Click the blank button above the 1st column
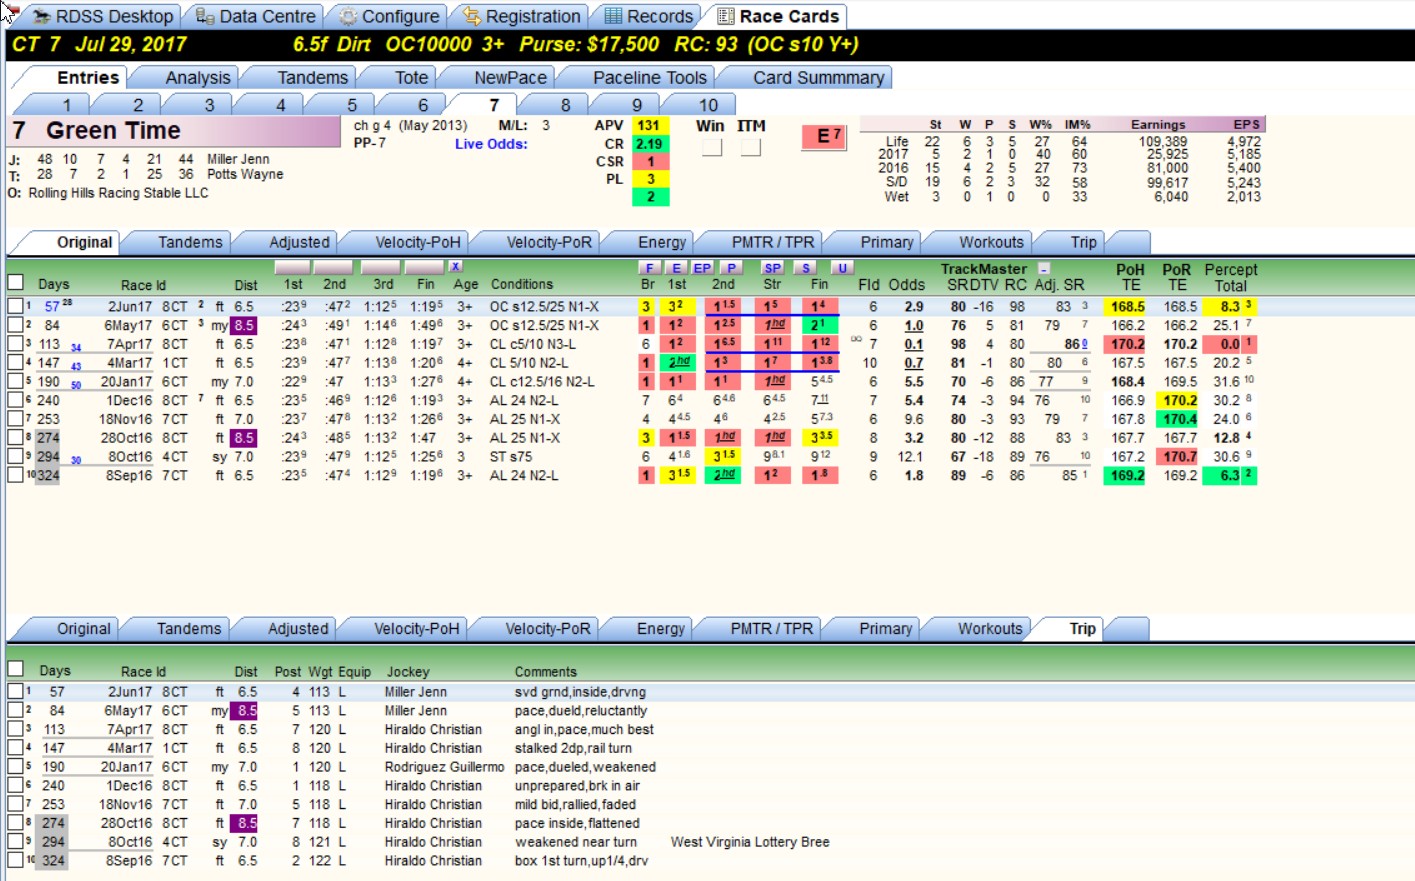The width and height of the screenshot is (1415, 881). (292, 267)
